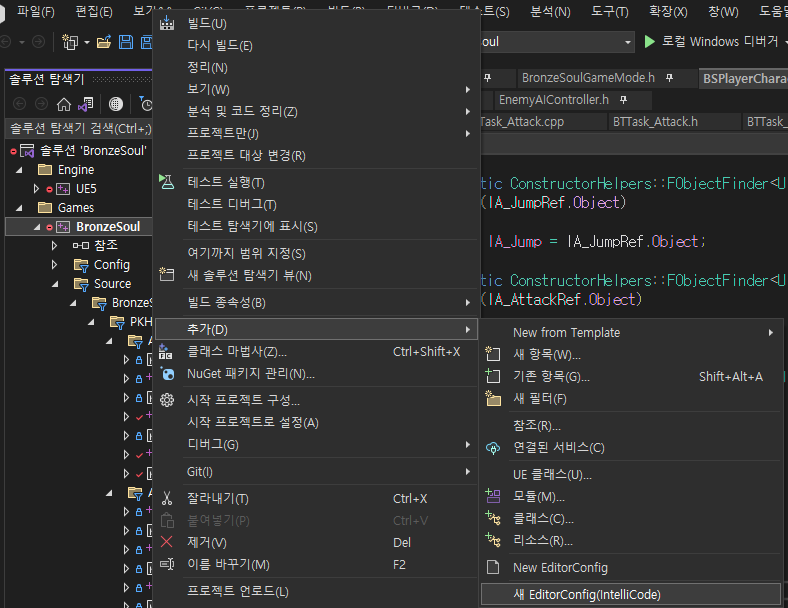Click the Solution Explorer search field
Screen dimensions: 788x608
click(x=80, y=129)
